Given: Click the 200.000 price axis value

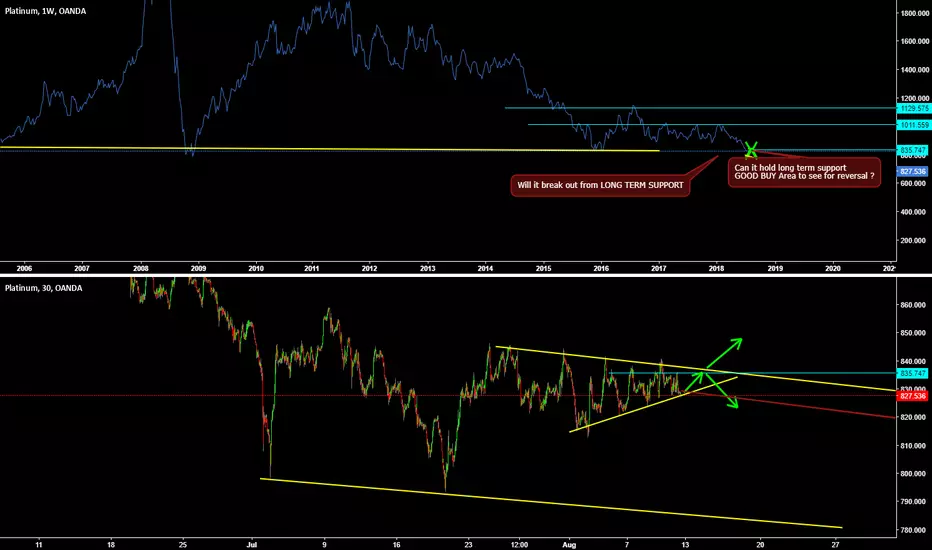Looking at the screenshot, I should [914, 241].
